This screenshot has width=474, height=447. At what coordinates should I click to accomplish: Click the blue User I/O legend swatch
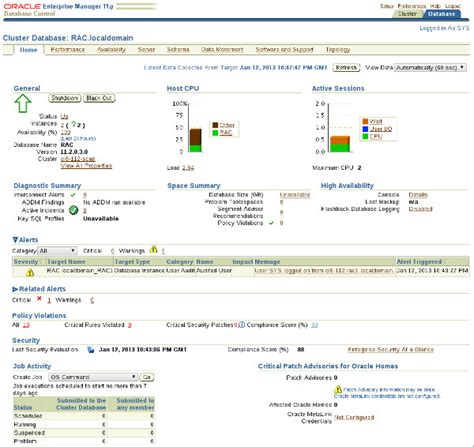[x=365, y=129]
